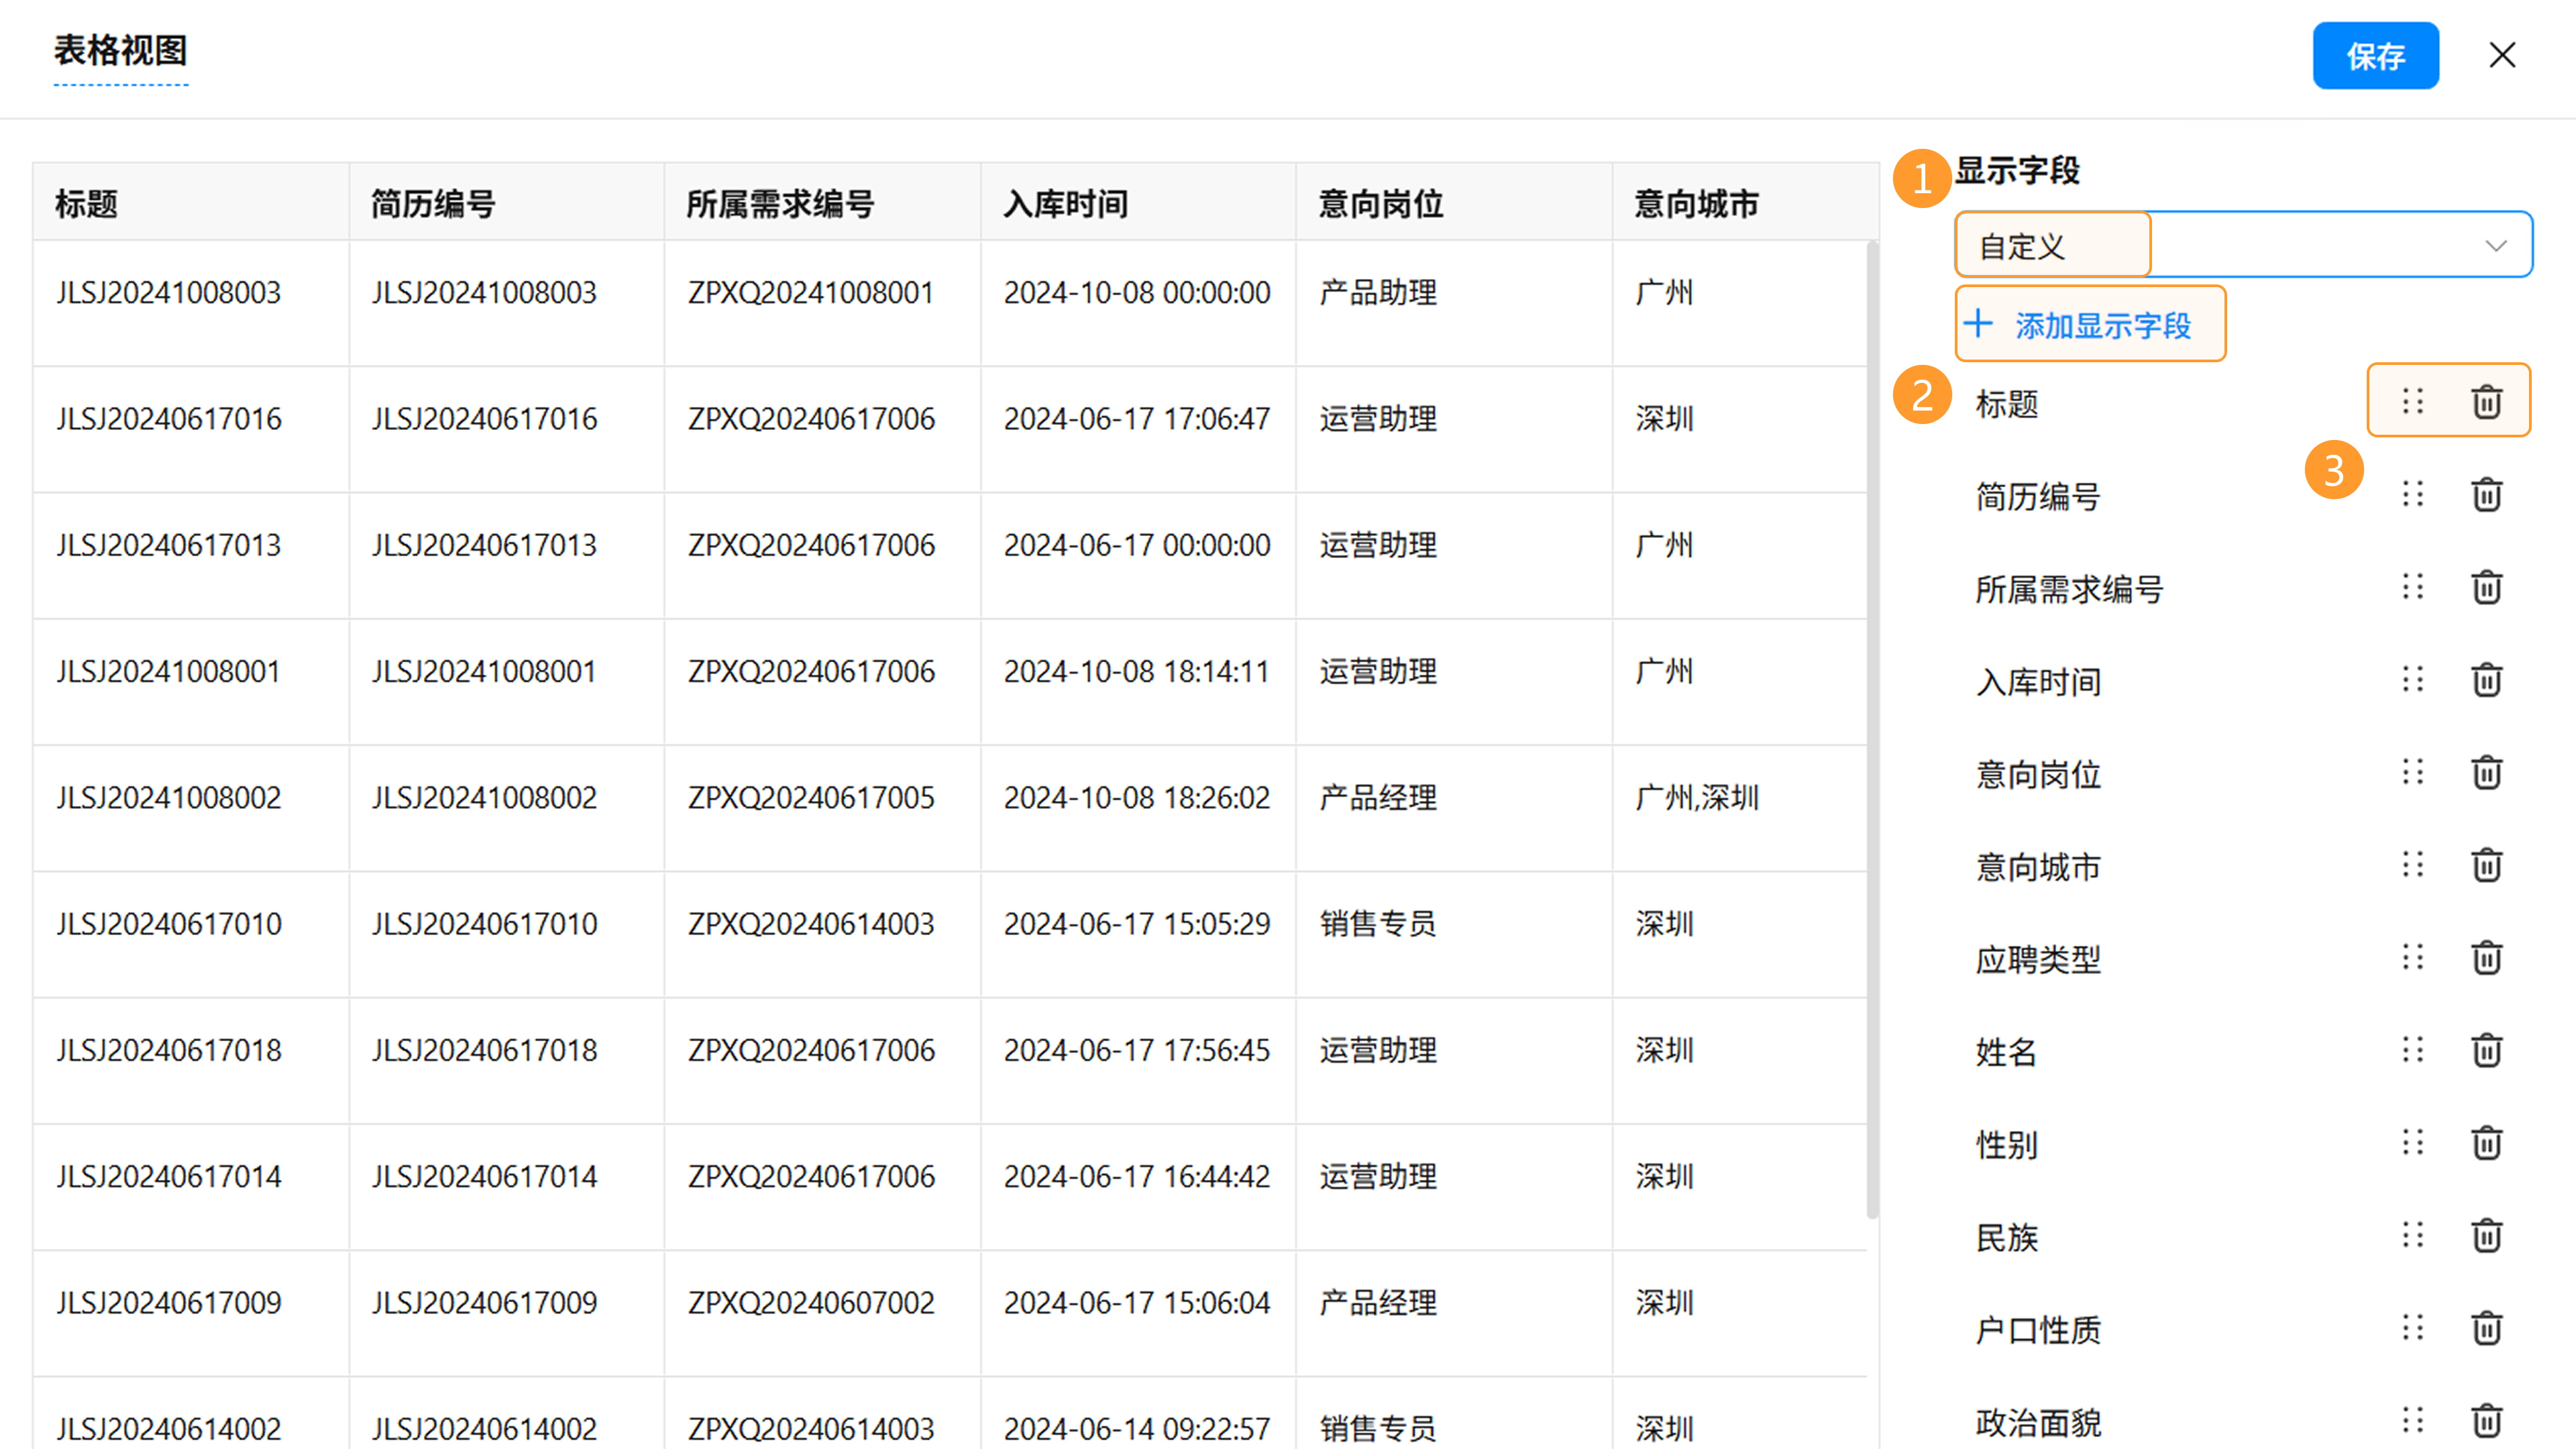Click drag handle beside 应聘类型
The height and width of the screenshot is (1449, 2576).
[2412, 957]
